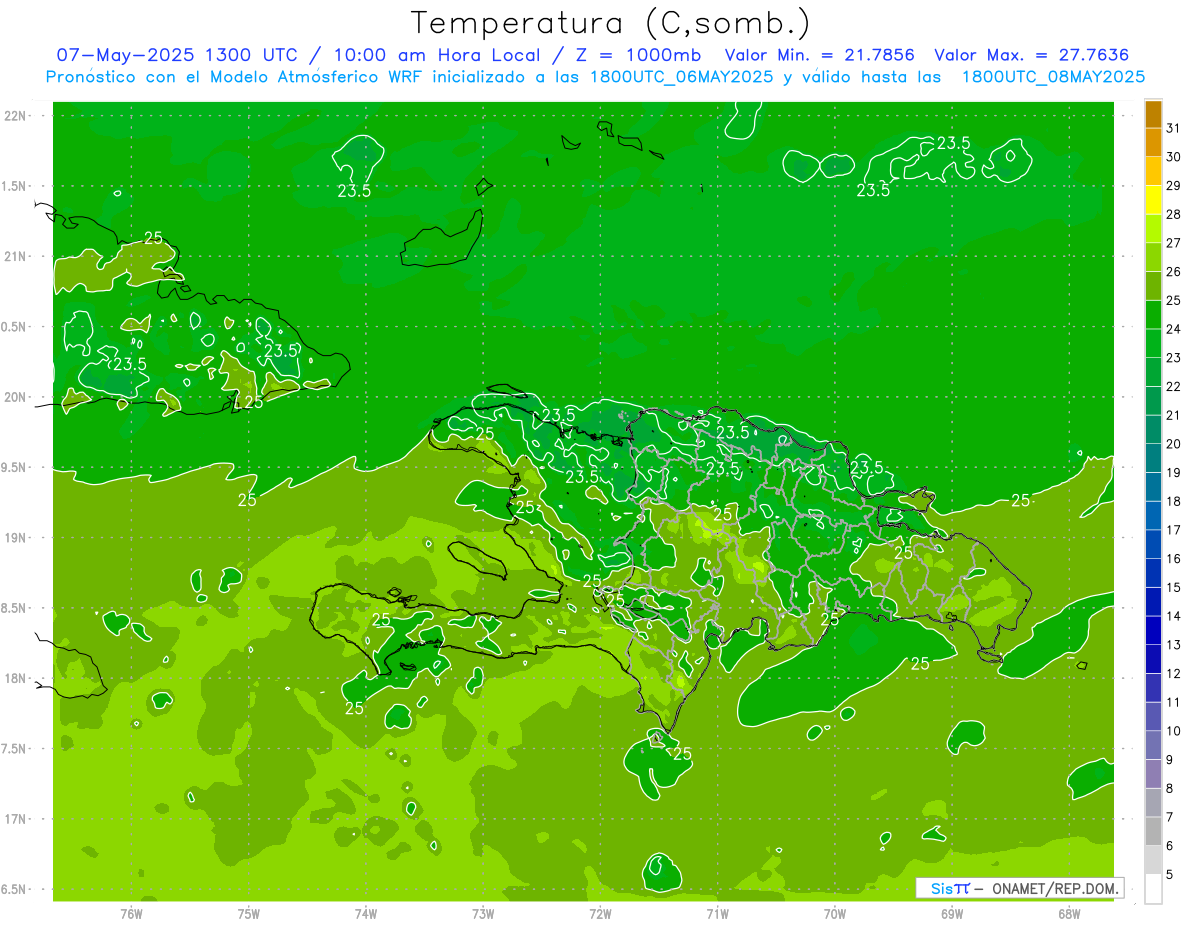The image size is (1200, 927).
Task: Click the 20N latitude axis label
Action: coord(16,397)
